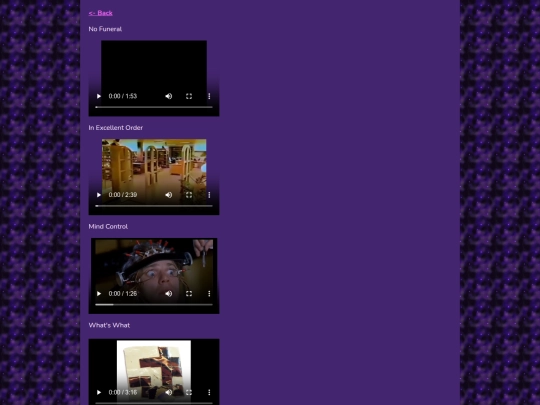This screenshot has width=540, height=405.
Task: Play the In Excellent Order video
Action: (x=99, y=195)
